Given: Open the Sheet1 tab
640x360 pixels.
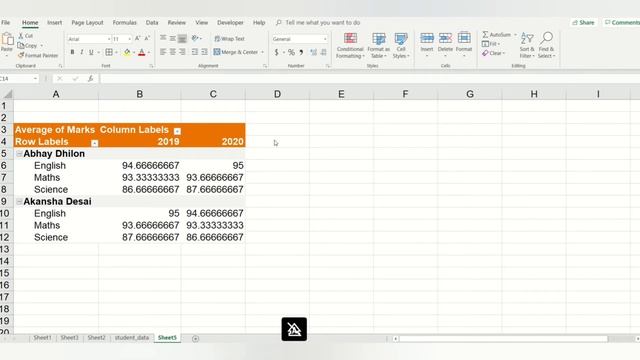Looking at the screenshot, I should click(42, 338).
